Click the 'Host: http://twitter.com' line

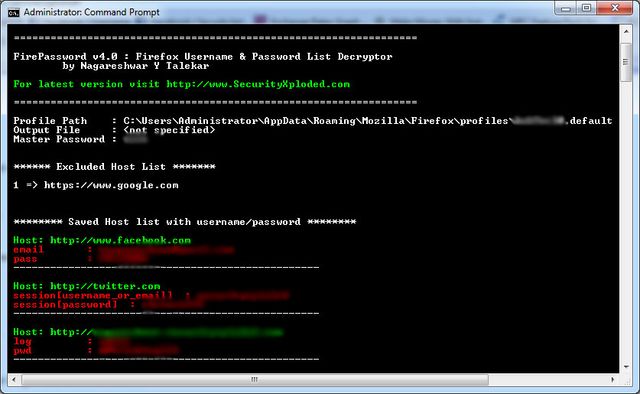(x=87, y=286)
